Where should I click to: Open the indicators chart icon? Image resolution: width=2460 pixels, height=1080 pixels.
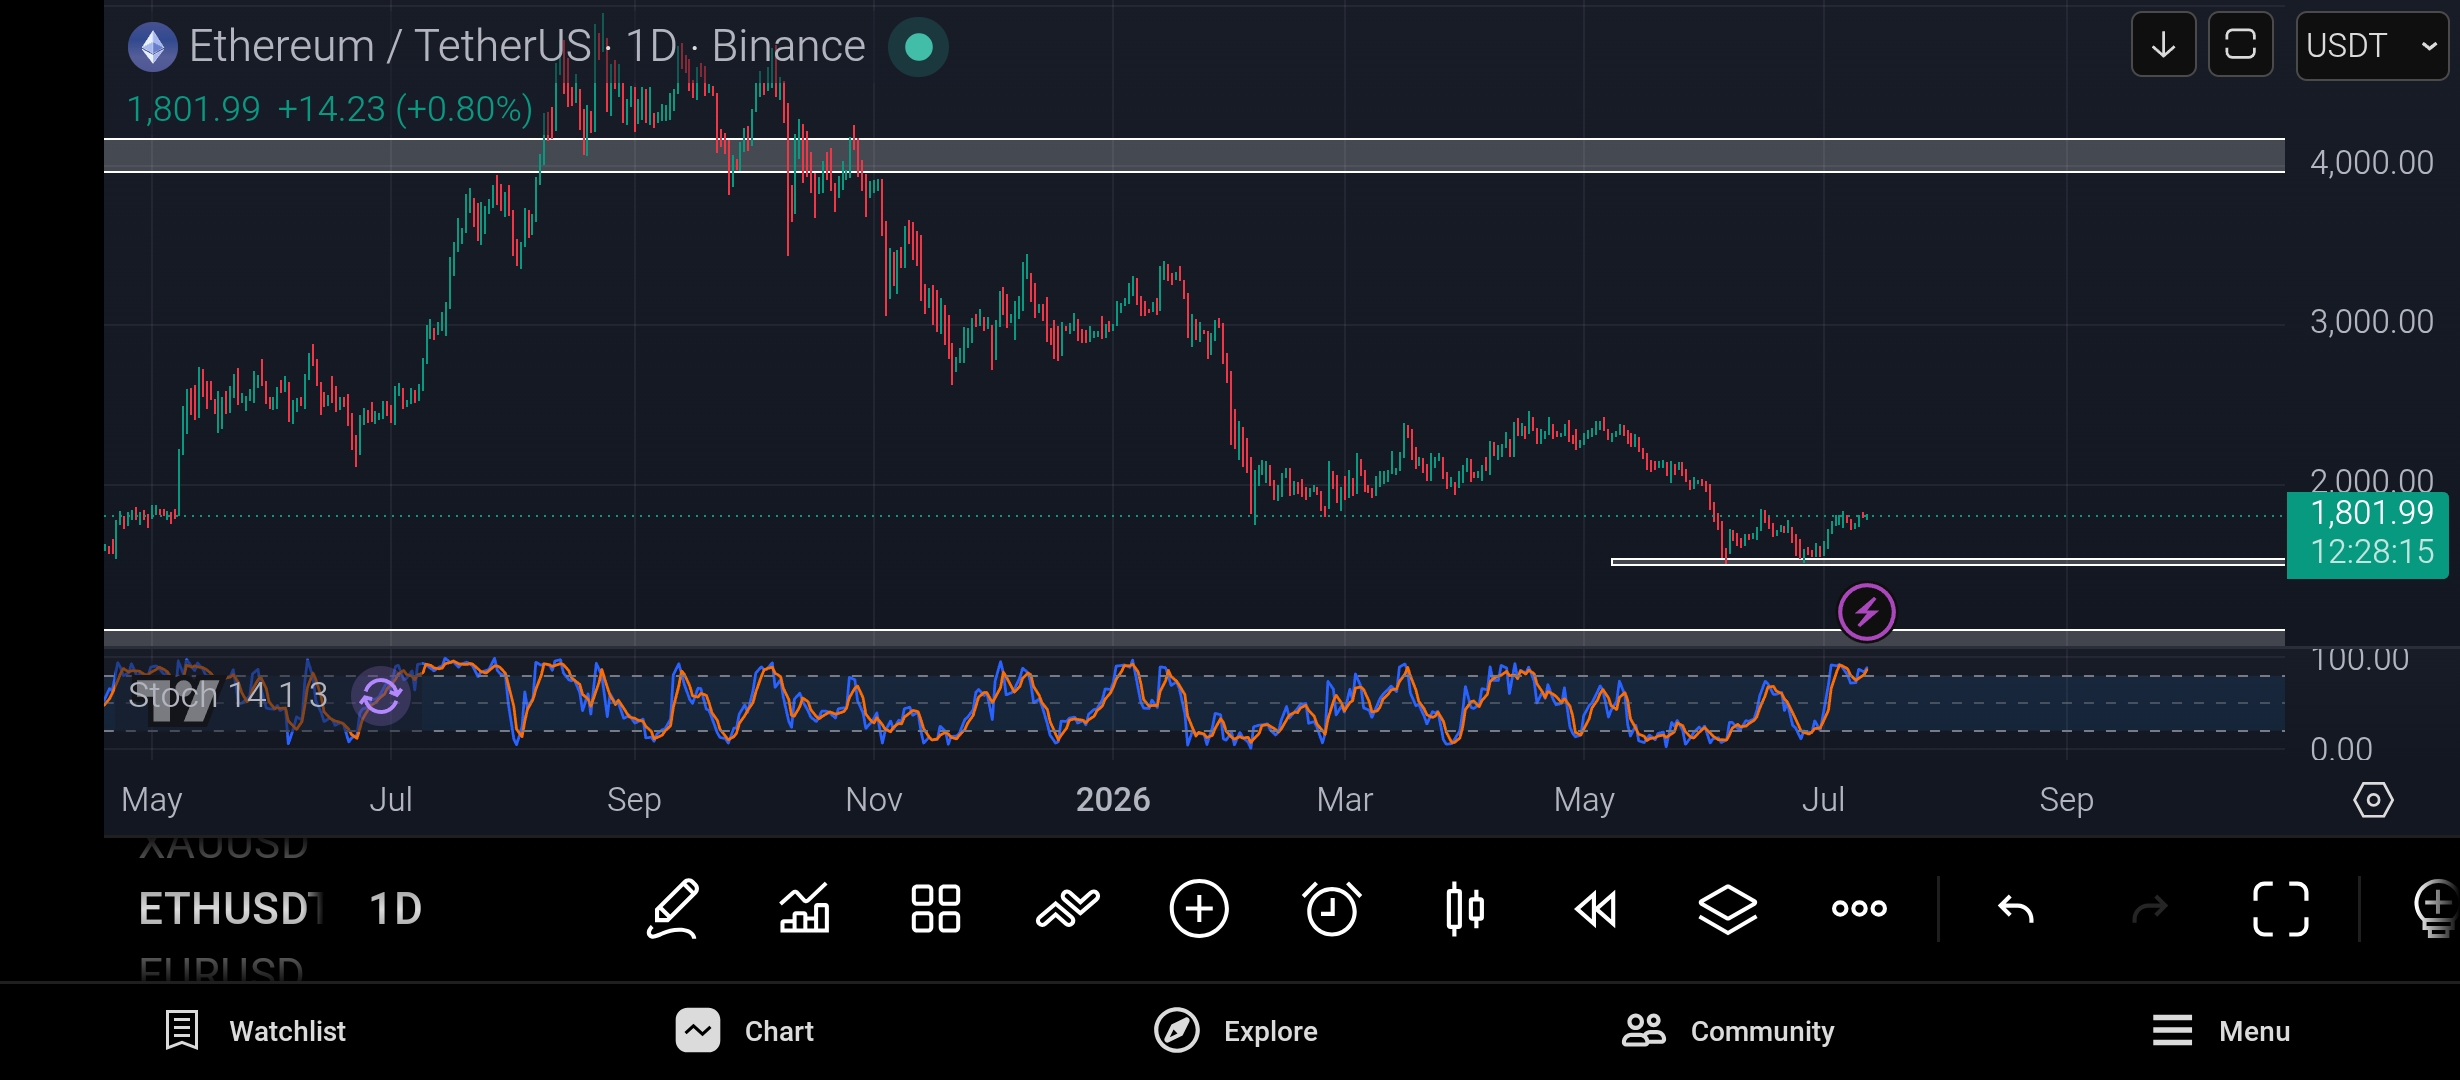(x=805, y=909)
